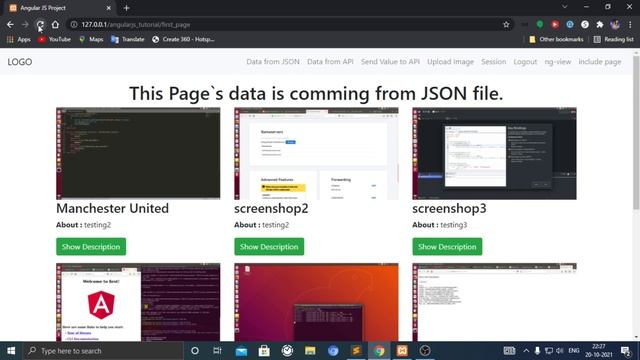
Task: Click the screenshop3 card image
Action: click(x=494, y=153)
